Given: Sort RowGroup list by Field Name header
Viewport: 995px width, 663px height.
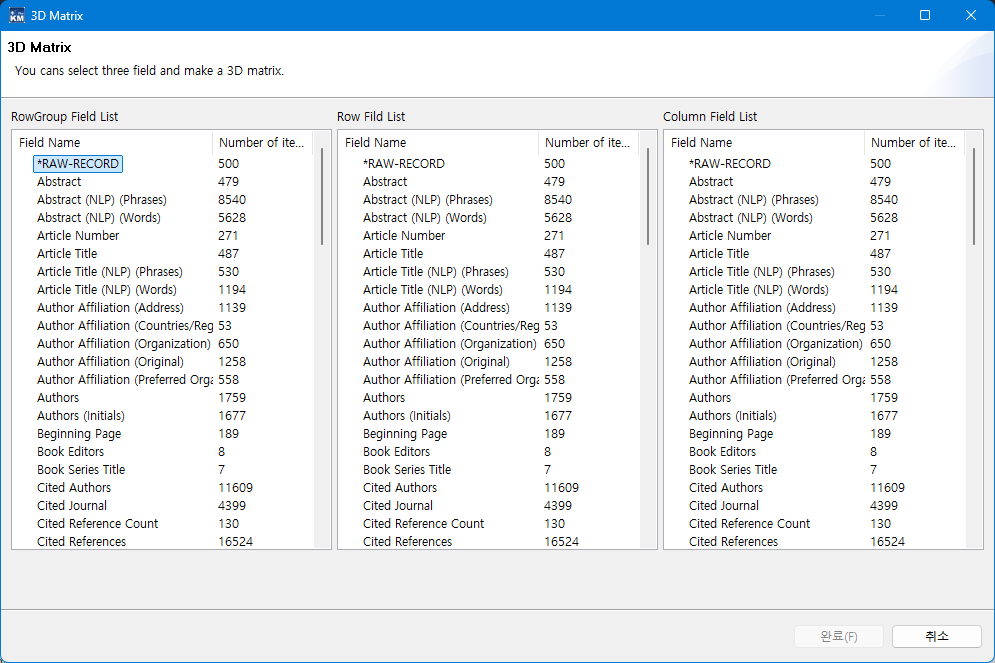Looking at the screenshot, I should 112,143.
